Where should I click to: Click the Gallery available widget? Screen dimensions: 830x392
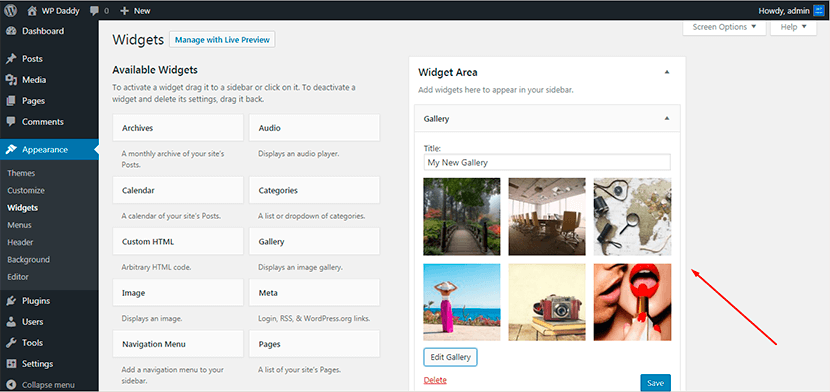tap(314, 242)
